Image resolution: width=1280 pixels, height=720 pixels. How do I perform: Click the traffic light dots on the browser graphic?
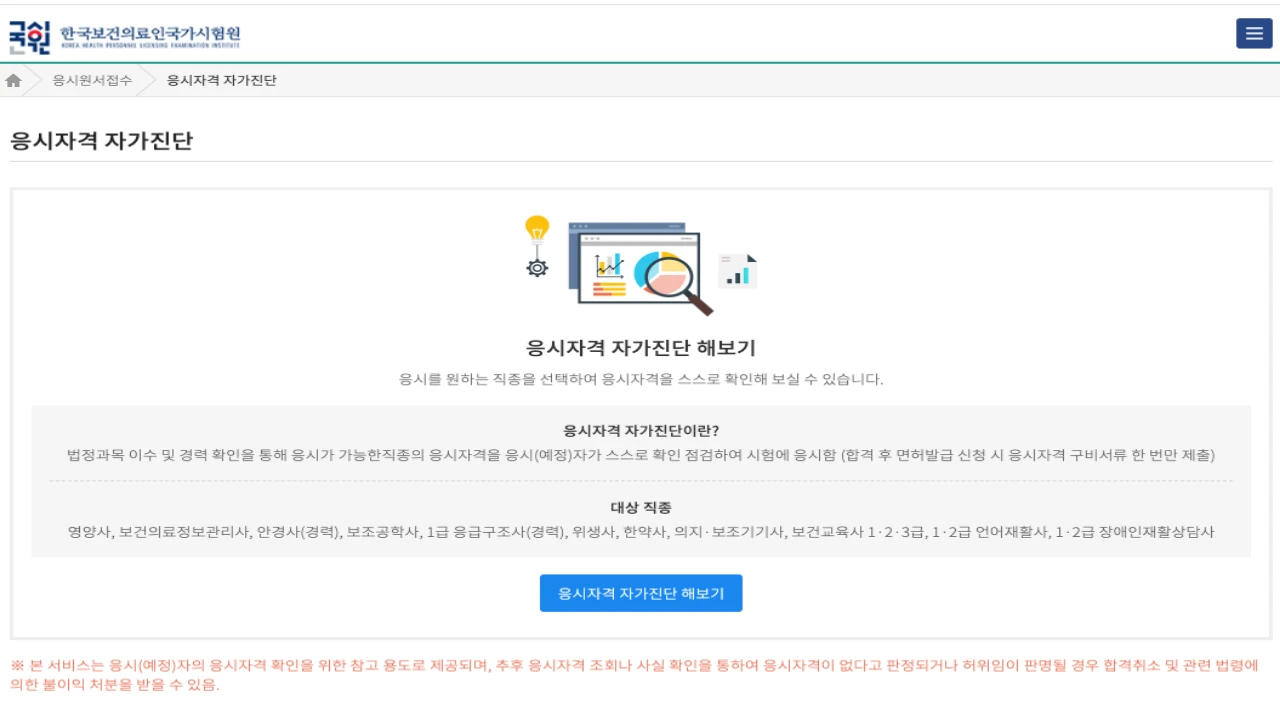pos(592,238)
